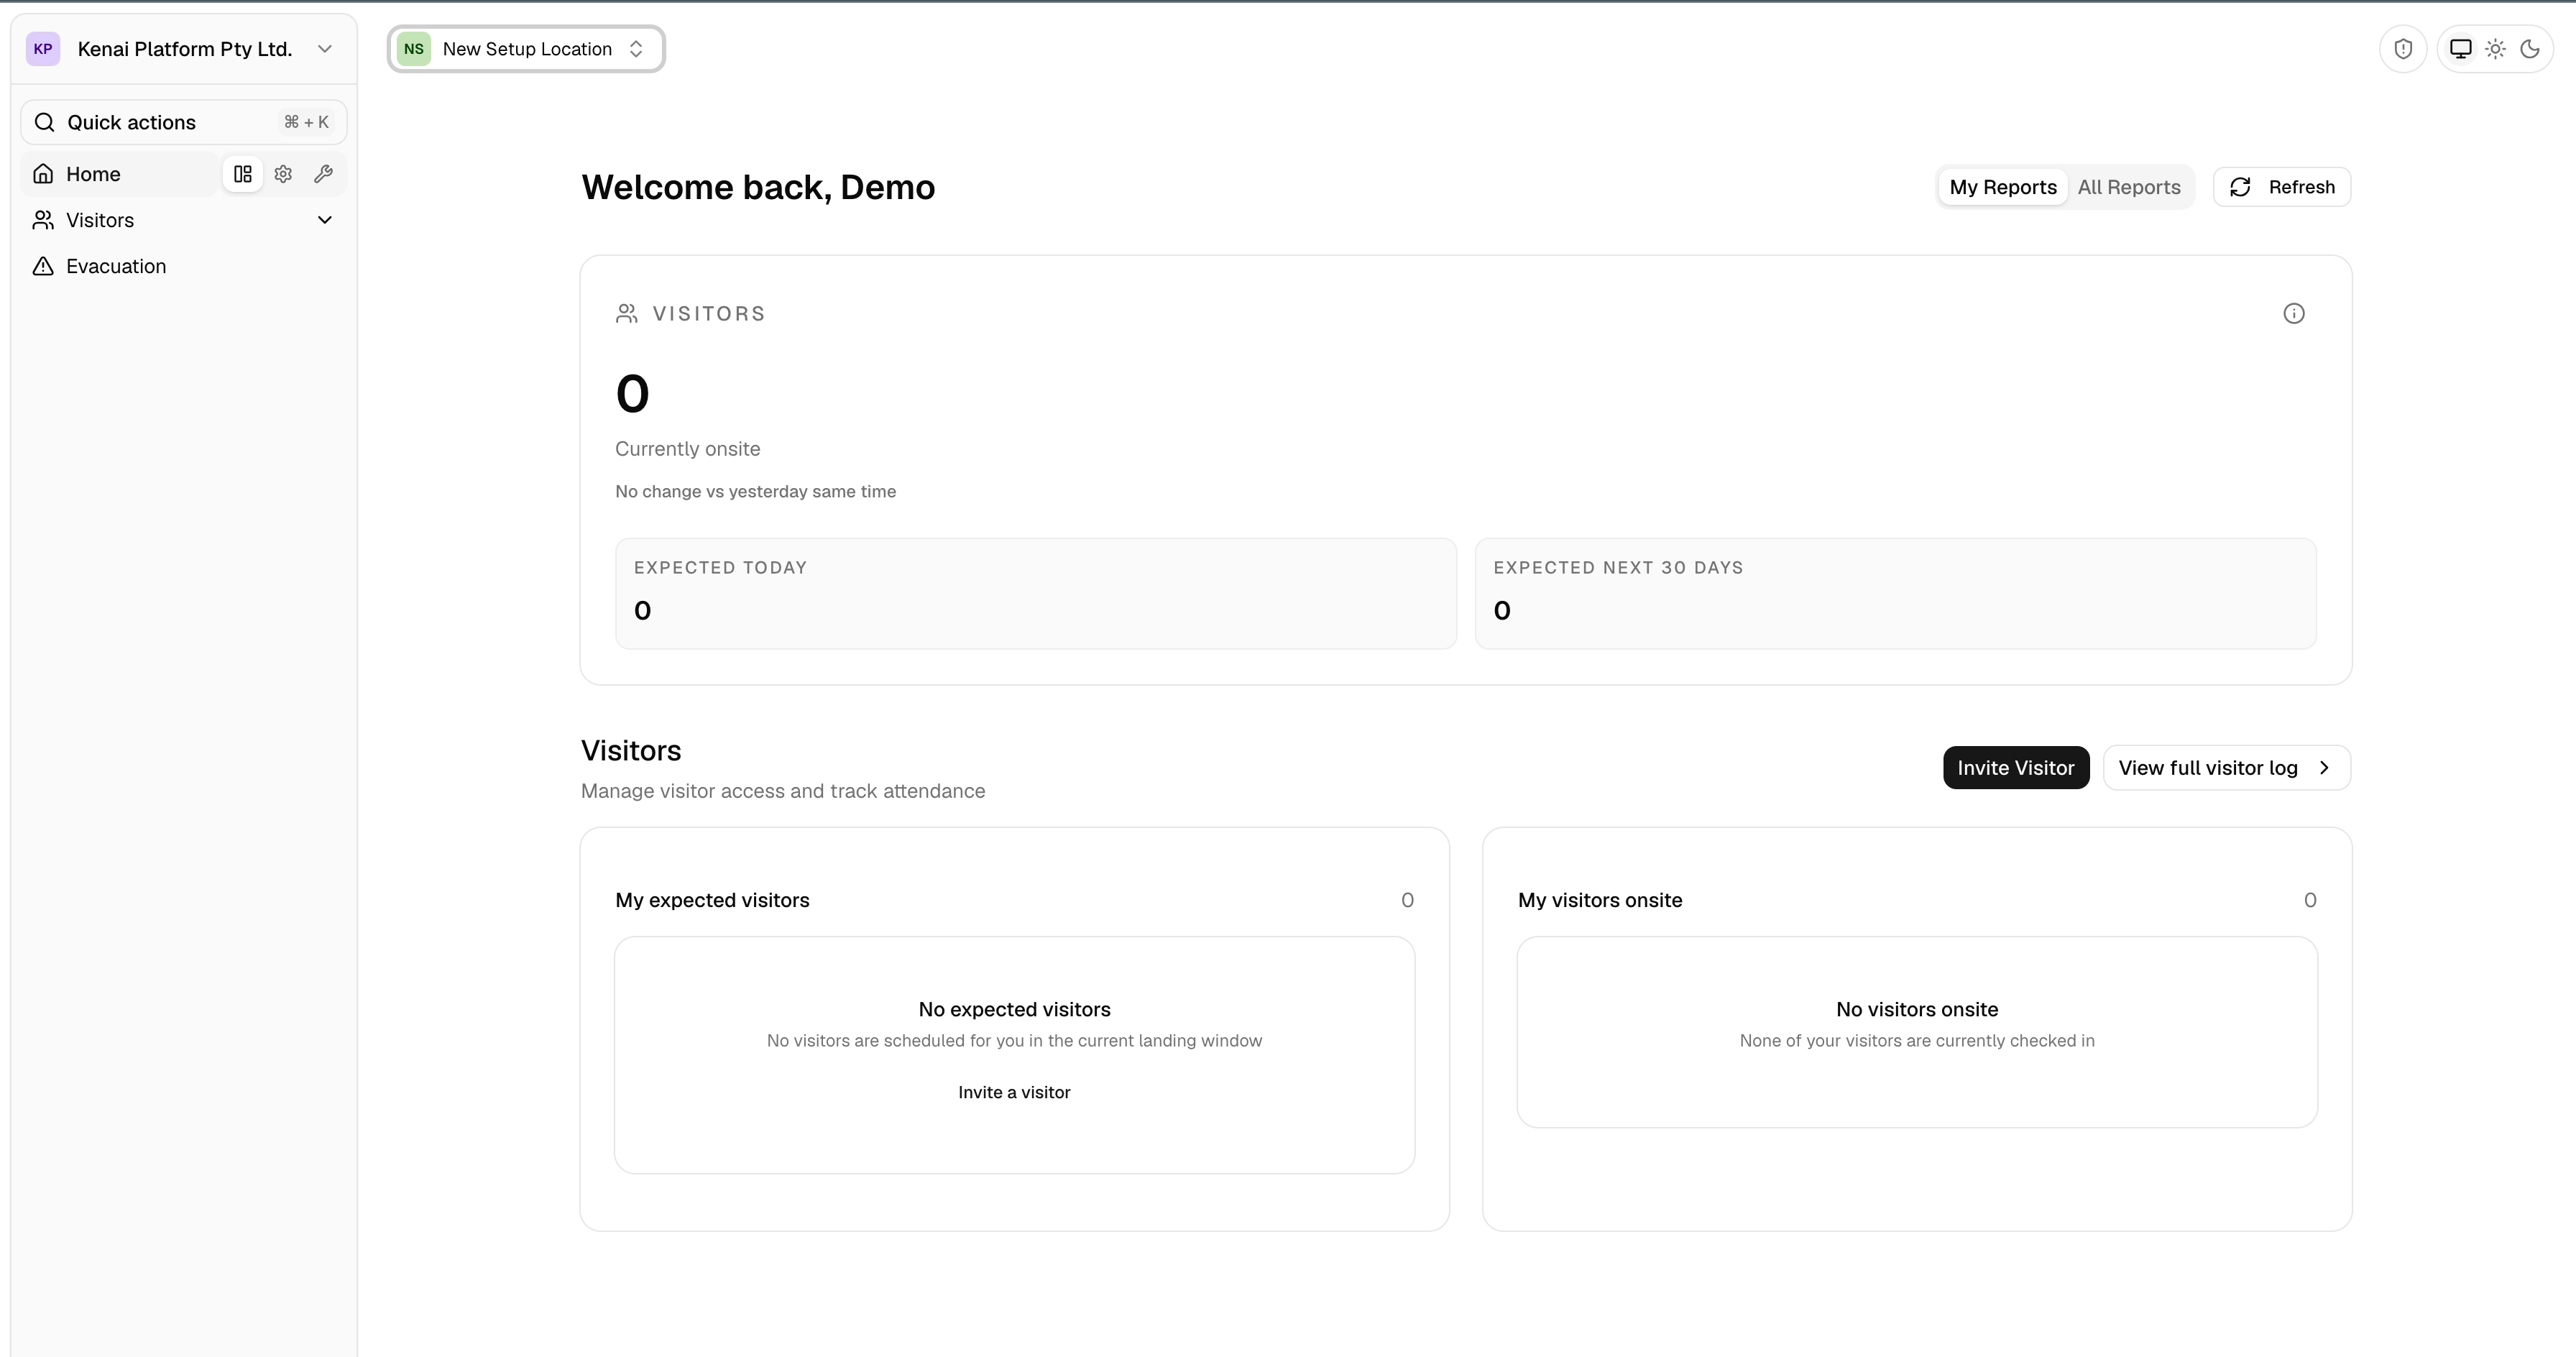The image size is (2576, 1357).
Task: Open the settings gear icon beside Home
Action: [283, 174]
